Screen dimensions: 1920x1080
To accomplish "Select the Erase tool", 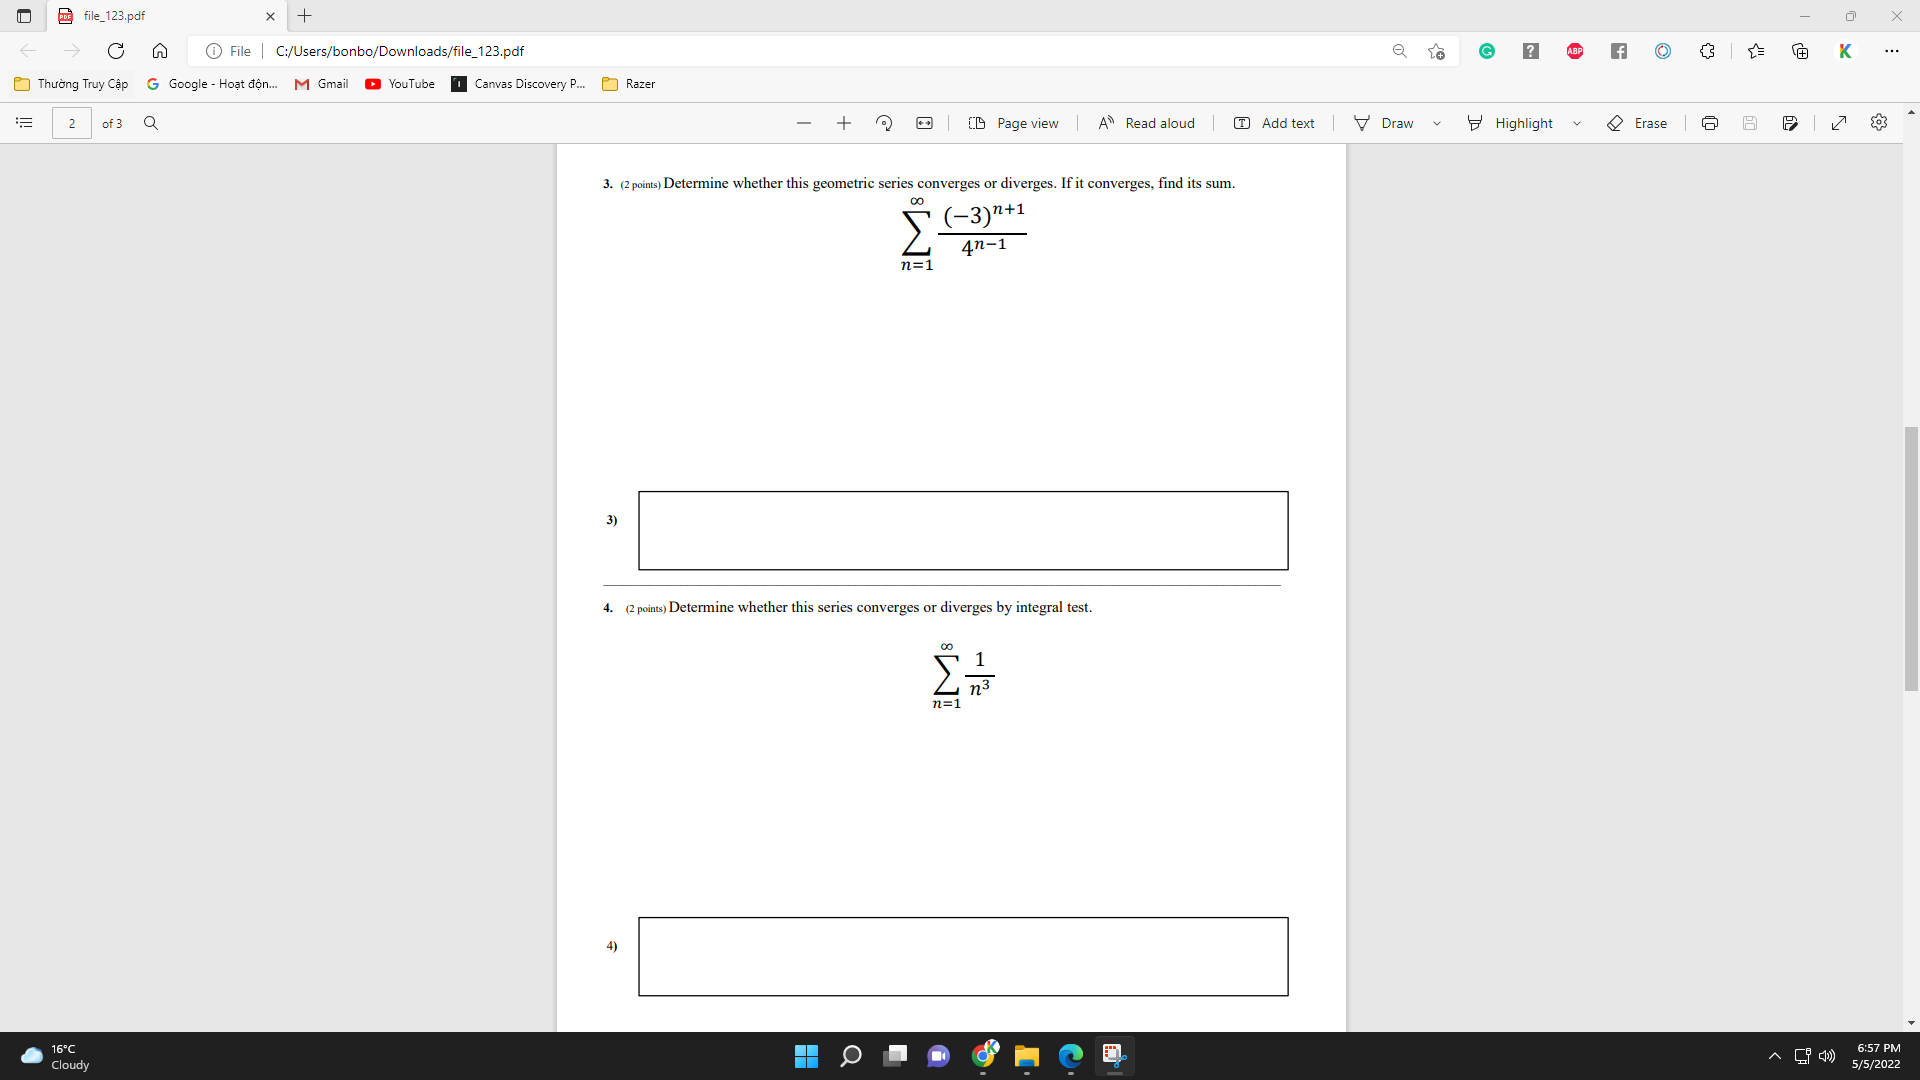I will tap(1637, 122).
